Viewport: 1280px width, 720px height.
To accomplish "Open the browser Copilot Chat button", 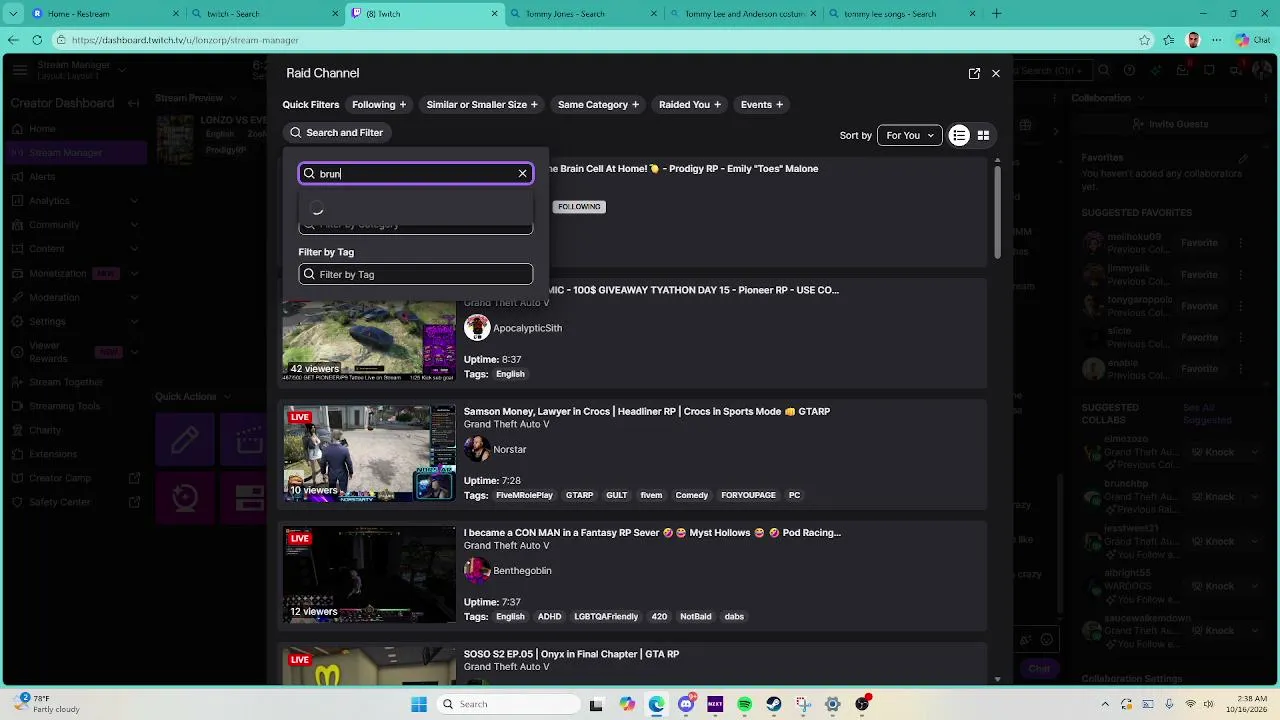I will coord(1252,40).
